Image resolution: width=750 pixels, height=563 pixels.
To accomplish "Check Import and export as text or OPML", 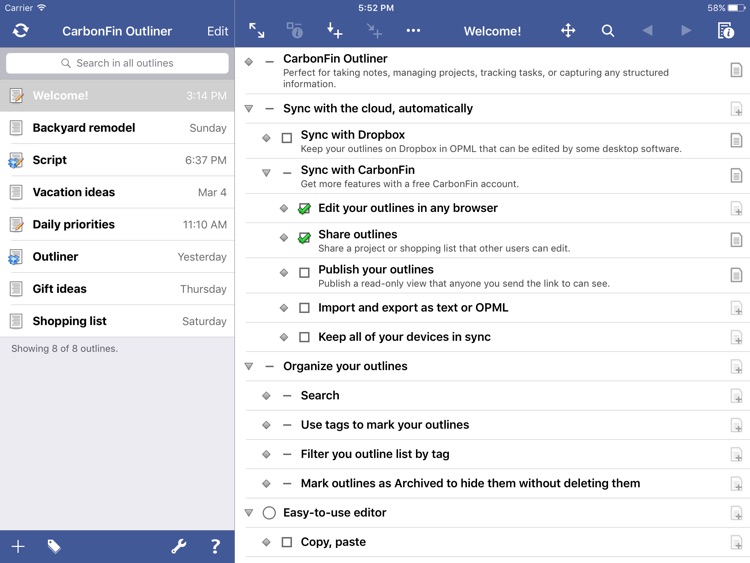I will 304,308.
